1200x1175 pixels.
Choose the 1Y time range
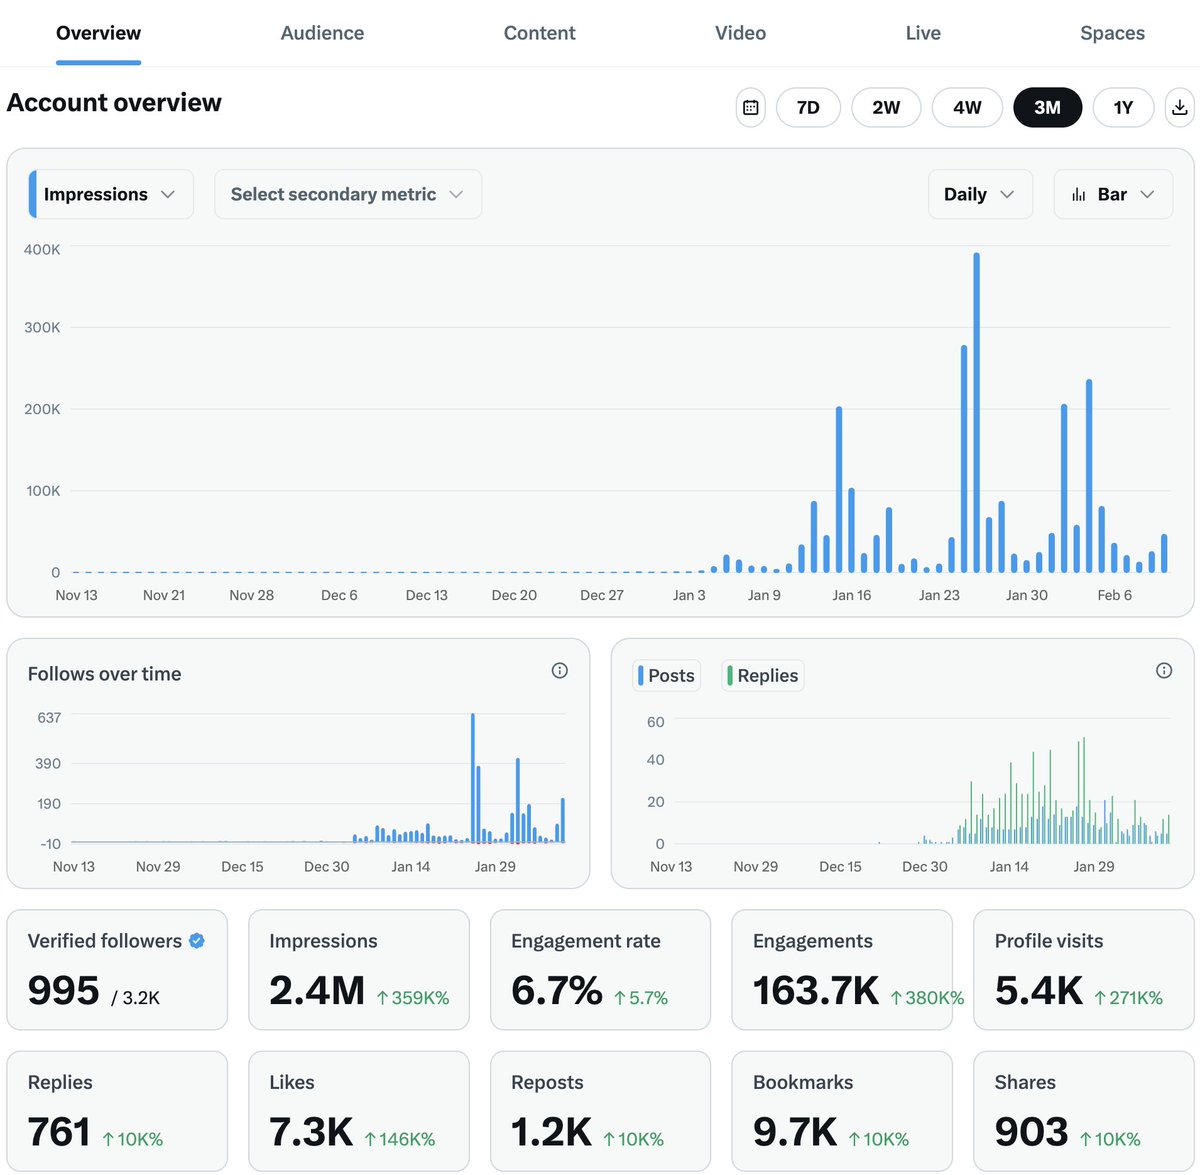1123,107
